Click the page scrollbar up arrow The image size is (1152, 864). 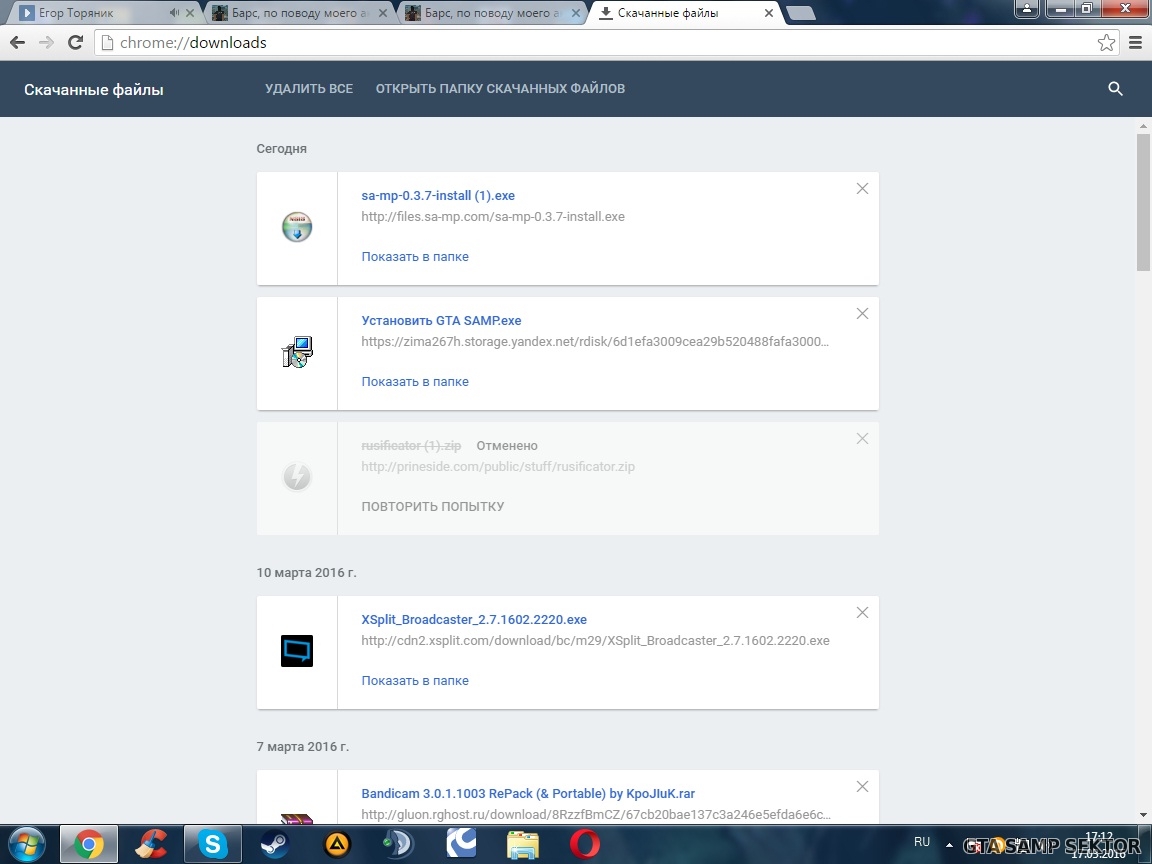(x=1142, y=126)
